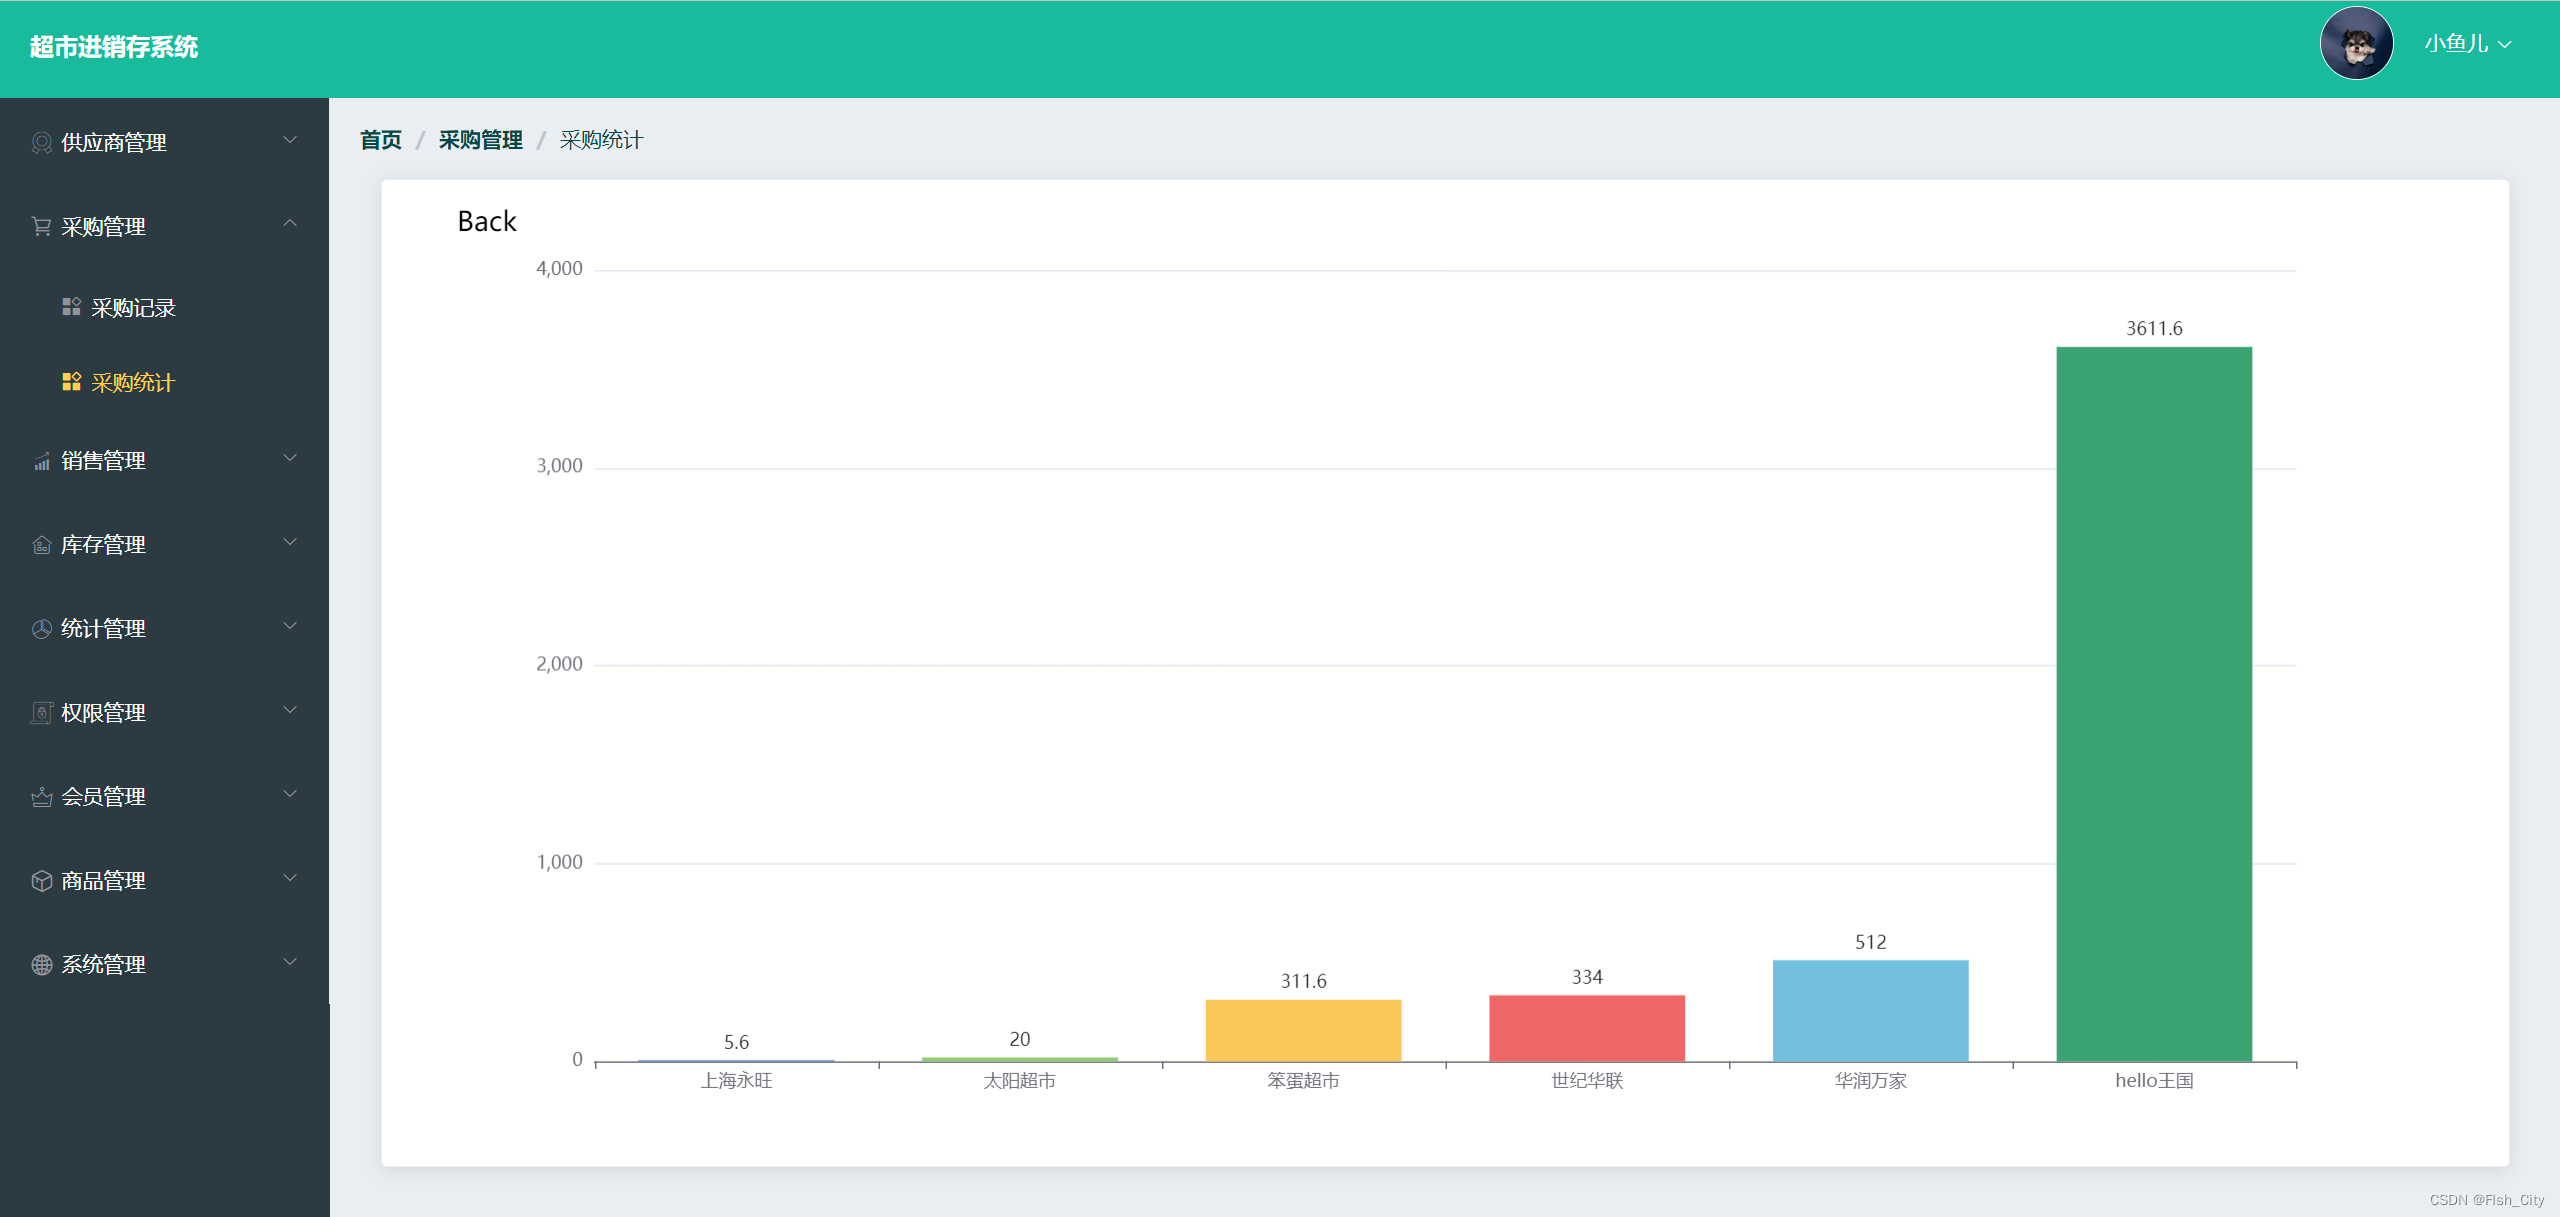Open the 库存管理 menu
Viewport: 2560px width, 1217px height.
pos(164,545)
